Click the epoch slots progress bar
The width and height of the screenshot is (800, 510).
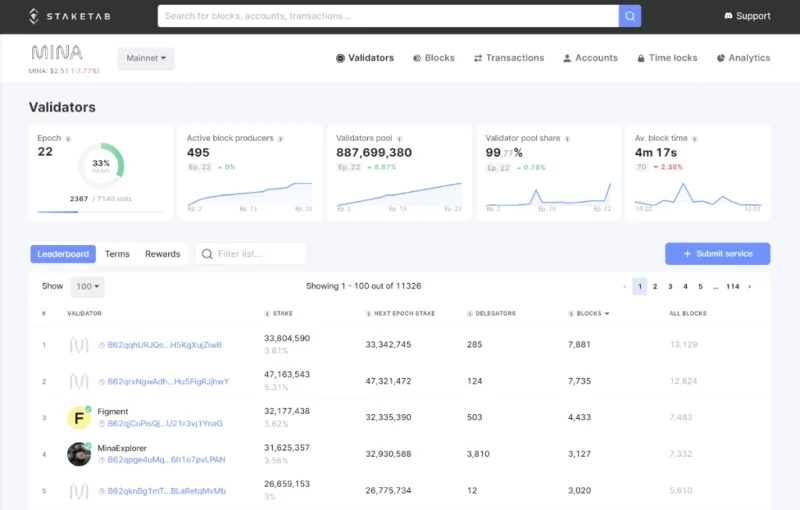[101, 212]
